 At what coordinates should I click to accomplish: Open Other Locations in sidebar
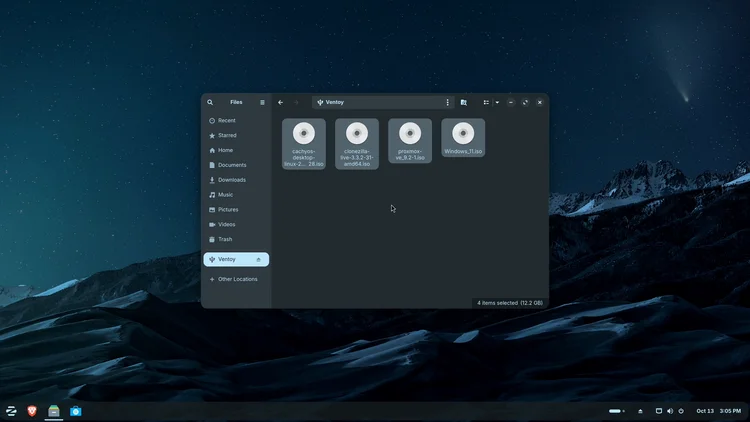(236, 279)
